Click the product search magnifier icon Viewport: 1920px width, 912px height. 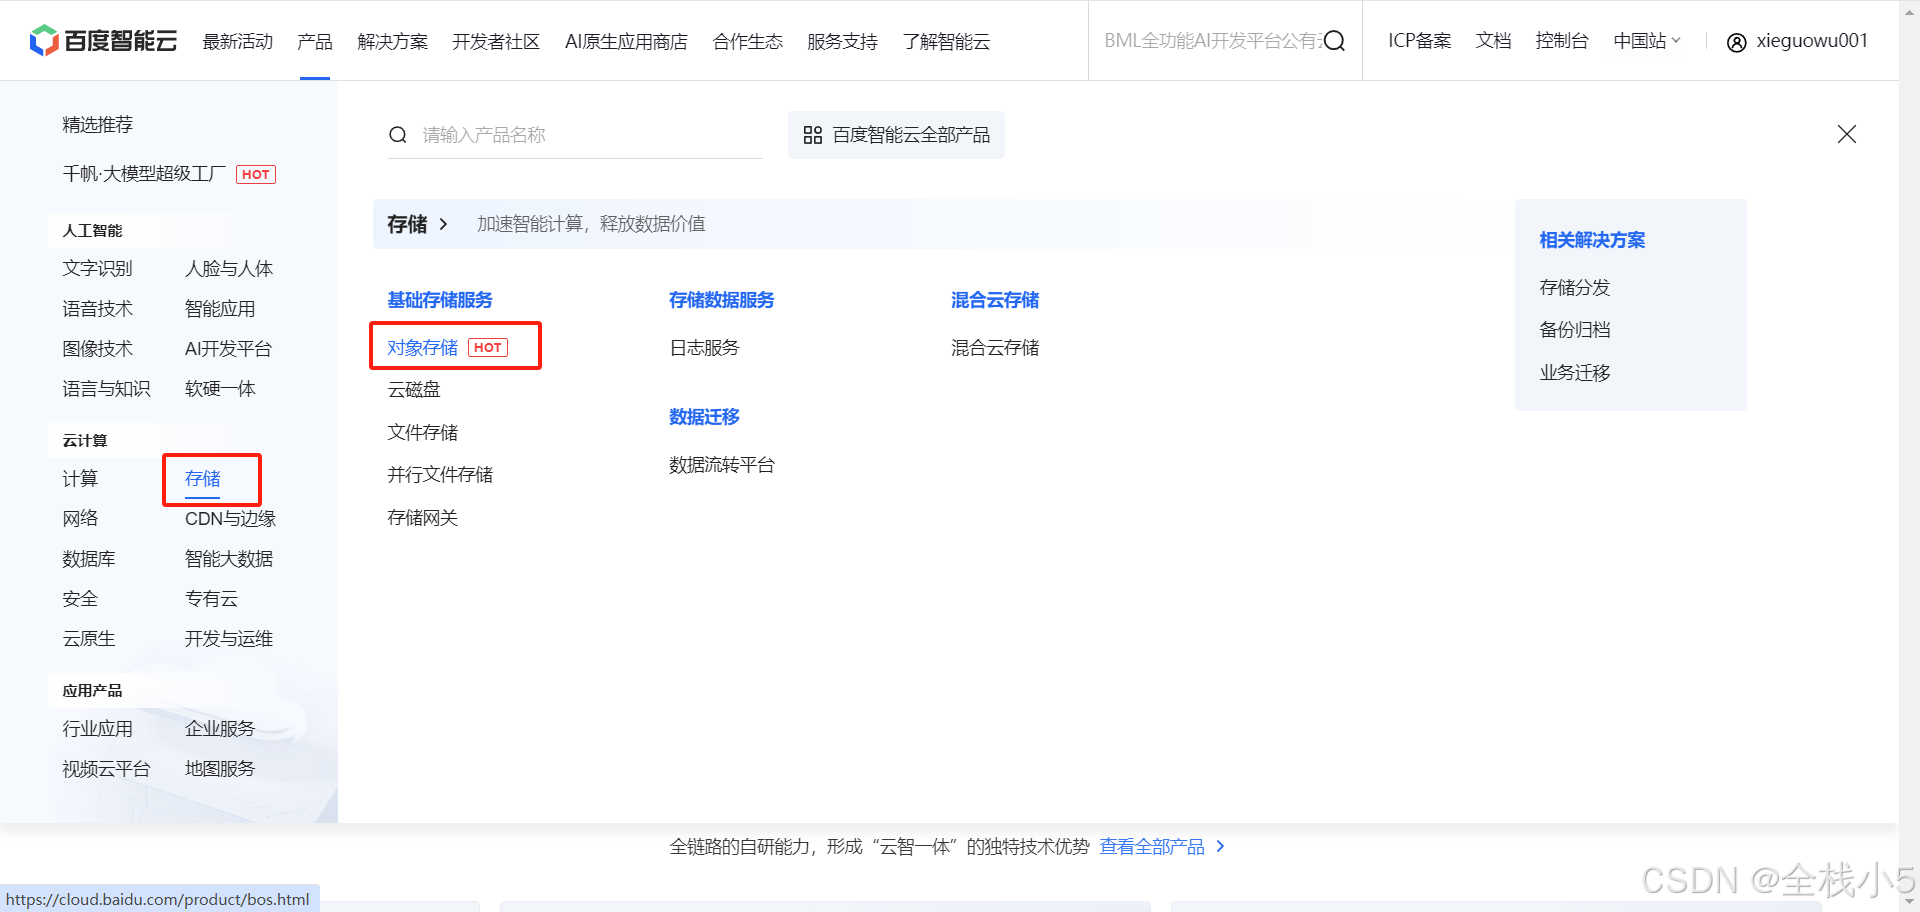point(398,135)
